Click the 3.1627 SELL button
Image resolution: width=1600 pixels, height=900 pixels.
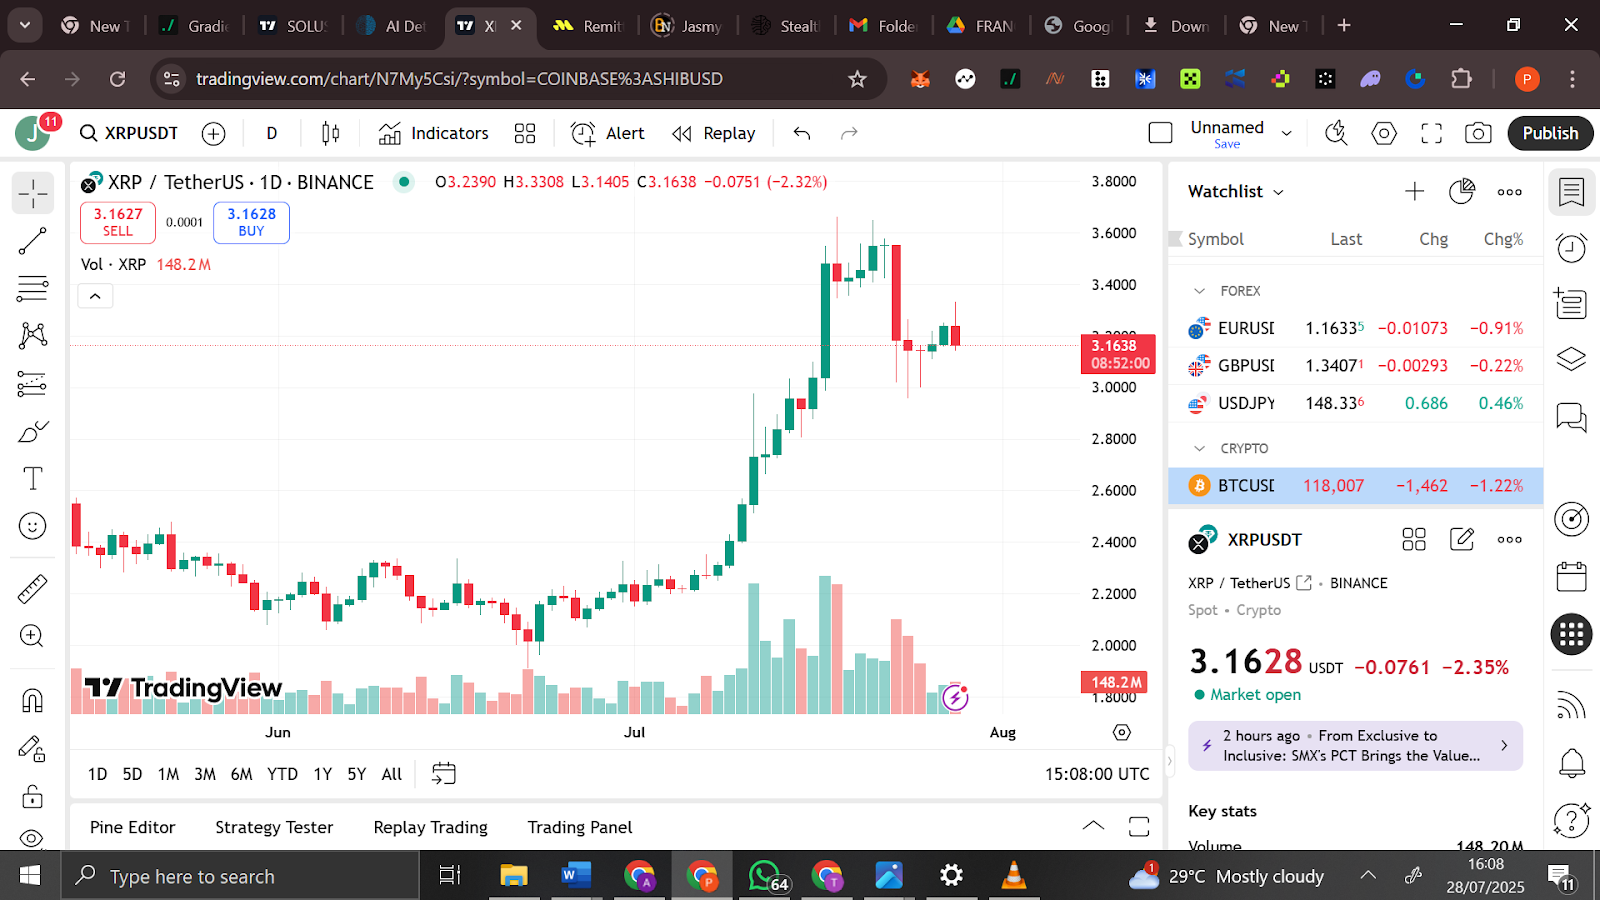118,222
